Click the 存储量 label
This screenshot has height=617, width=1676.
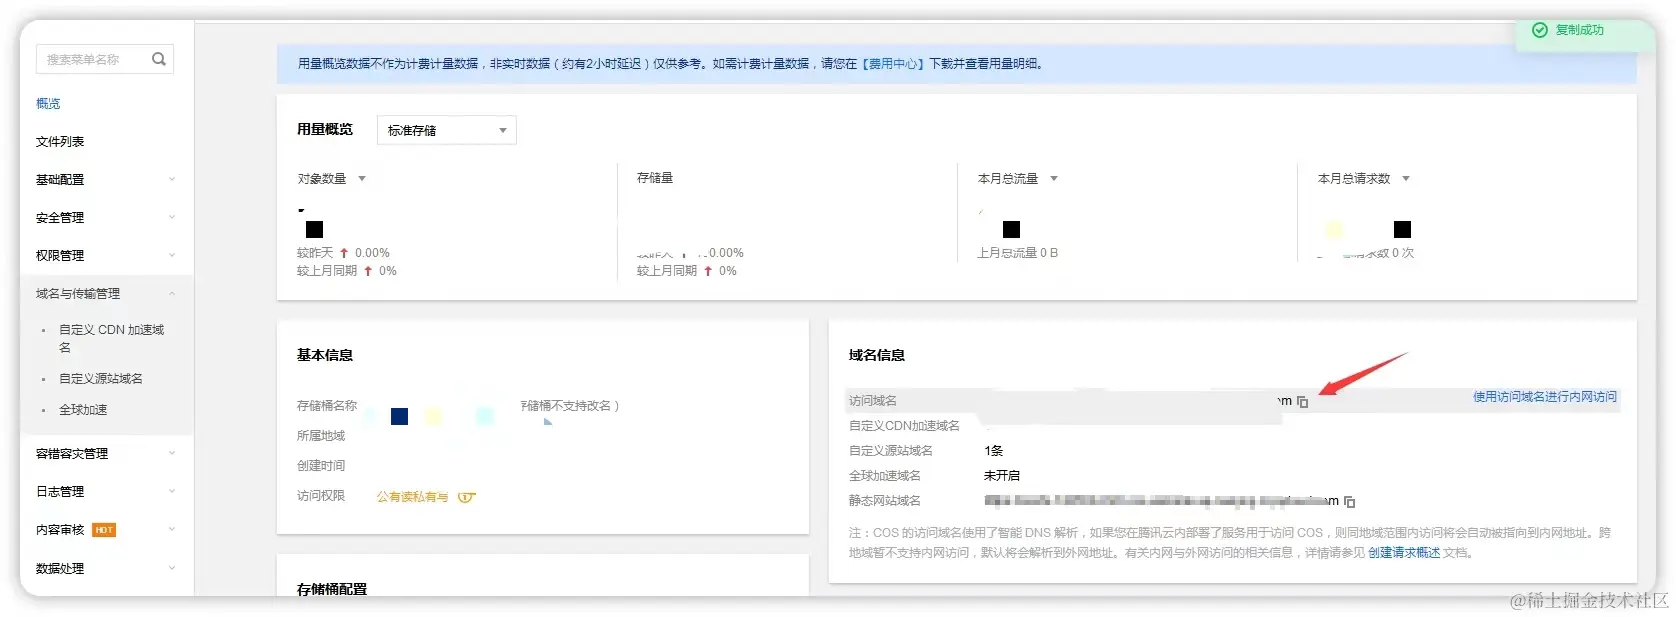[655, 177]
